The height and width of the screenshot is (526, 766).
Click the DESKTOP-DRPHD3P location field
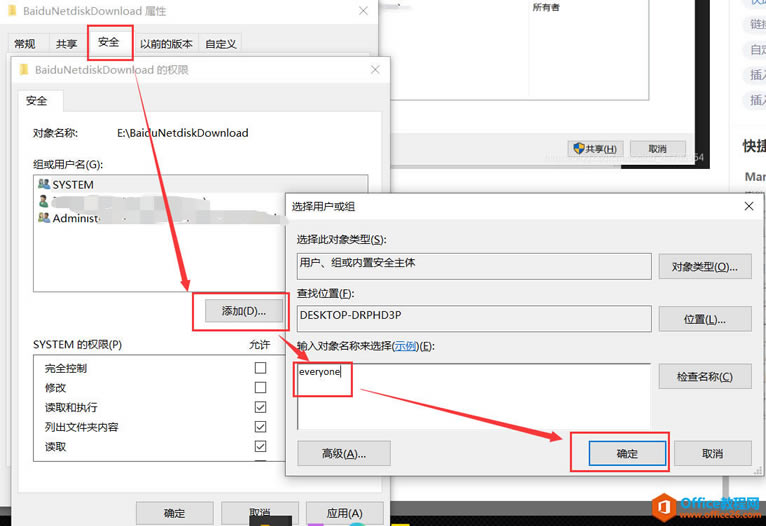tap(474, 318)
